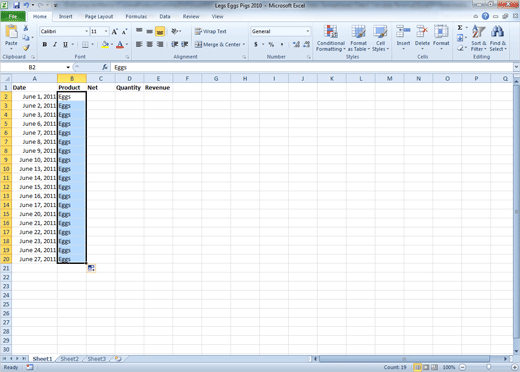Open Sort & Filter dropdown
This screenshot has width=520, height=372.
pos(478,38)
